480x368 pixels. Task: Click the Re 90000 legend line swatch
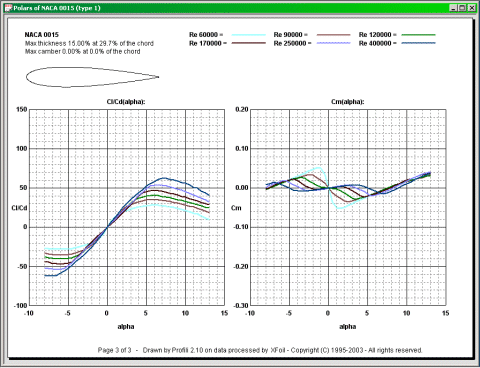(334, 35)
